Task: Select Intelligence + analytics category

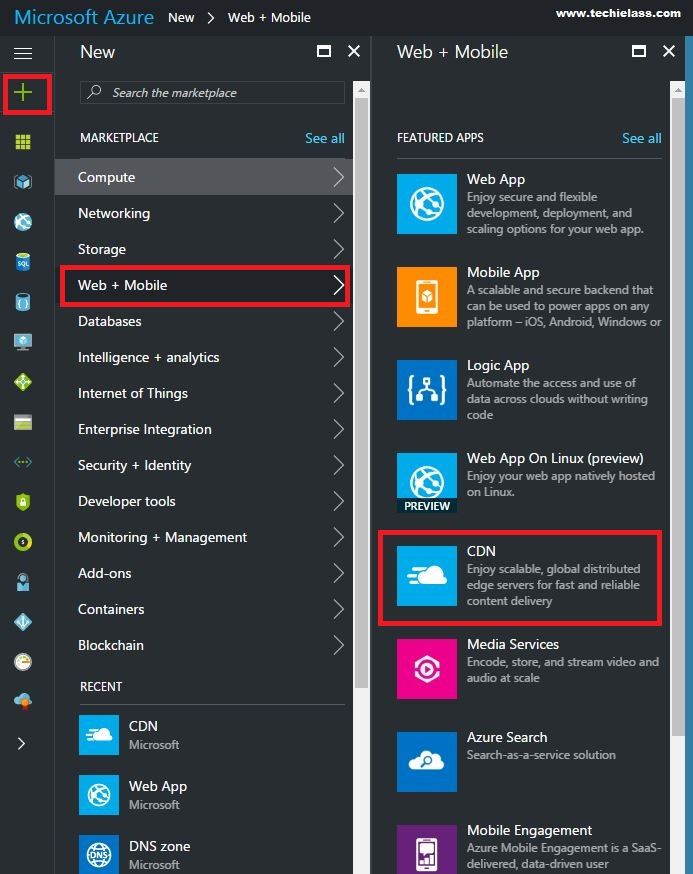Action: click(203, 357)
